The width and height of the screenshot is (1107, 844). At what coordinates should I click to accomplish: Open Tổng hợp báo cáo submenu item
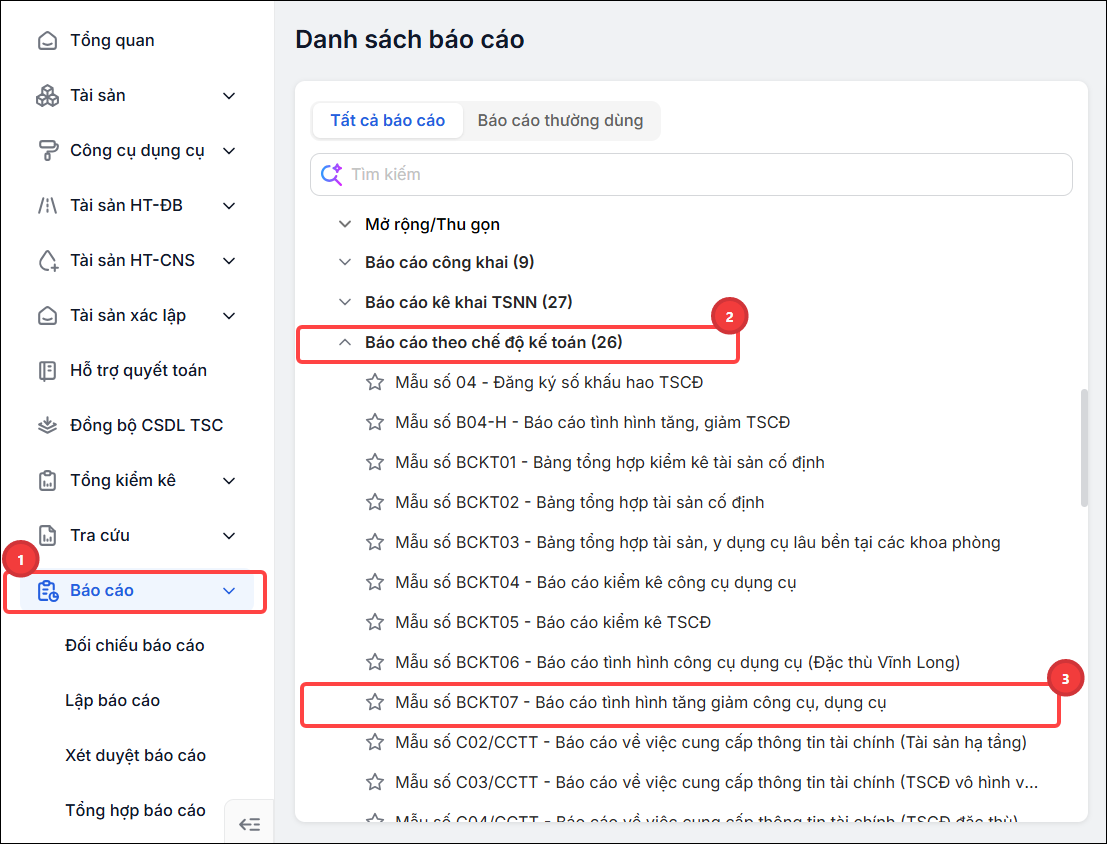136,811
